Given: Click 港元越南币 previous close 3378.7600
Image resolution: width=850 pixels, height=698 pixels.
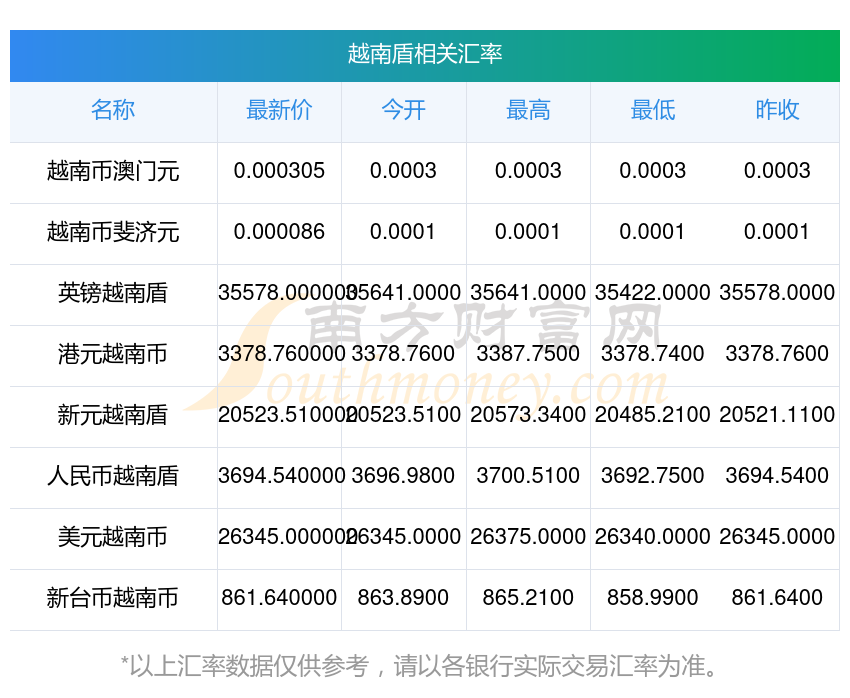Looking at the screenshot, I should [777, 354].
